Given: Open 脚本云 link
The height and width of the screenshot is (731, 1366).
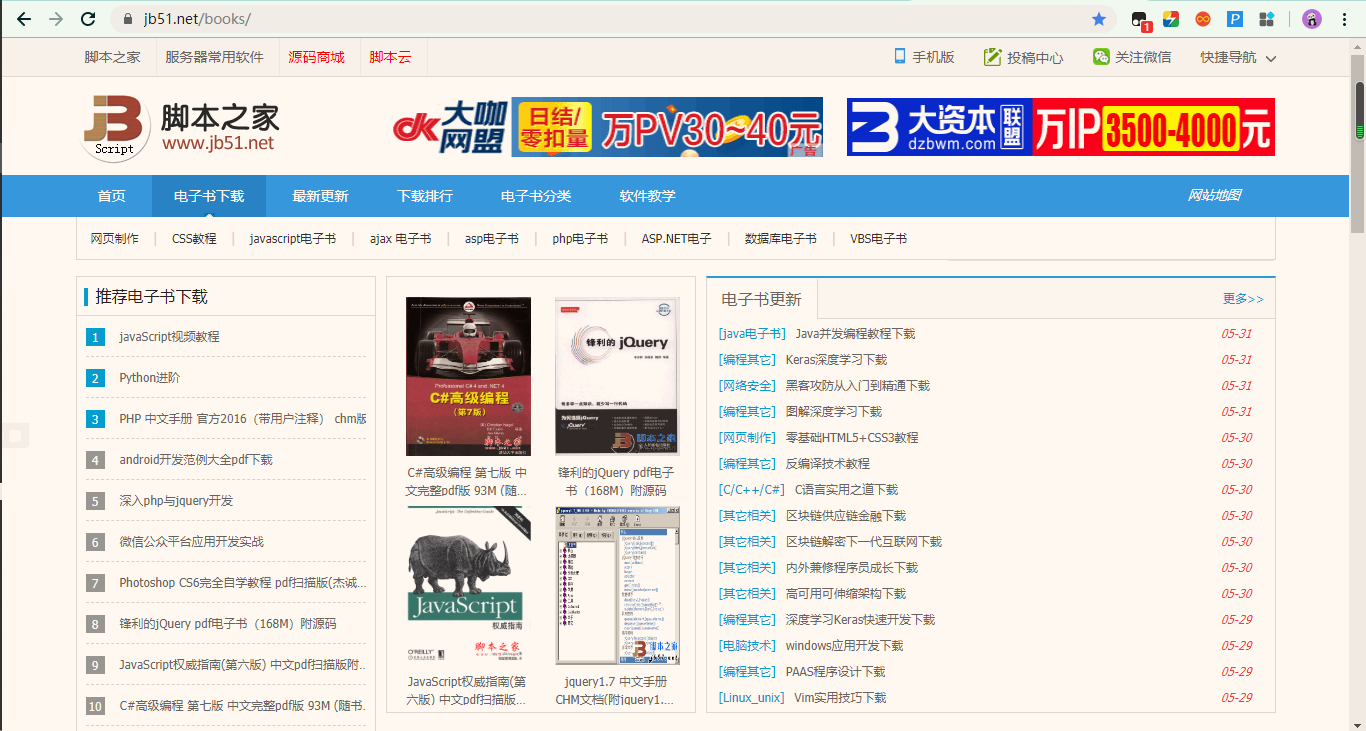Looking at the screenshot, I should pos(390,57).
